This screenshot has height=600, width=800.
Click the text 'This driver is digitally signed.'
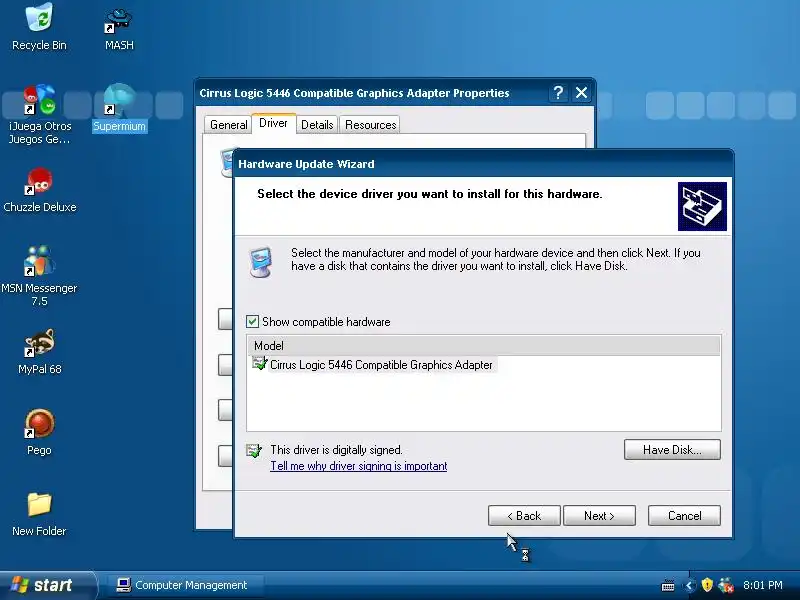(336, 450)
